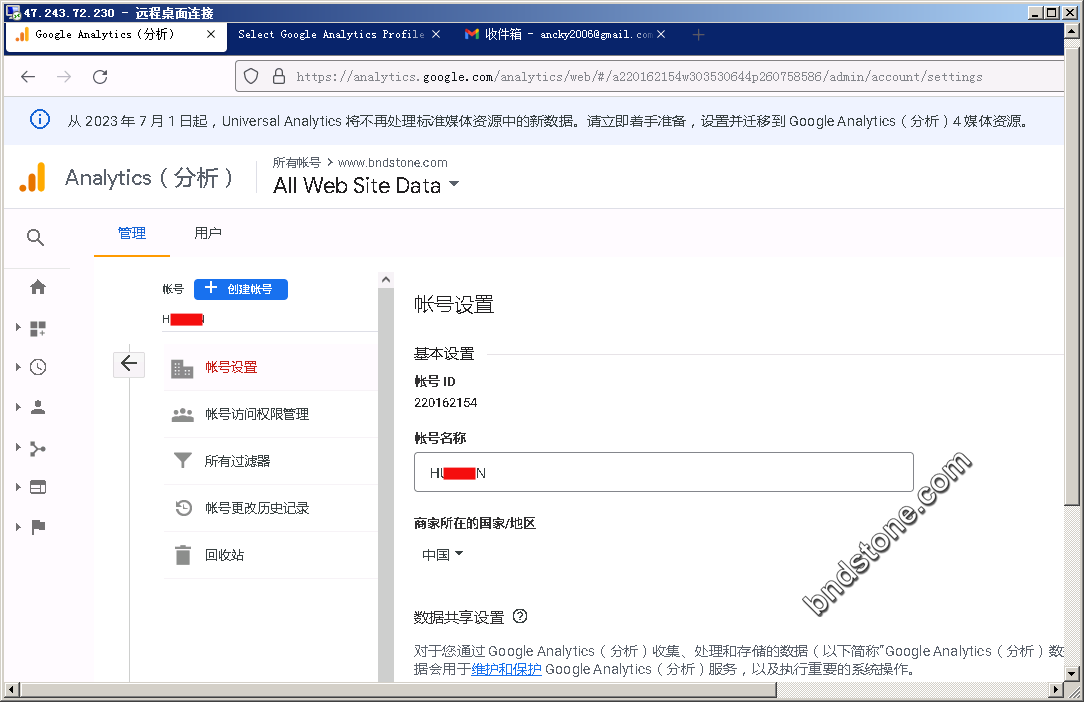Expand the Customization sidebar section arrow
The width and height of the screenshot is (1084, 702).
(x=19, y=328)
